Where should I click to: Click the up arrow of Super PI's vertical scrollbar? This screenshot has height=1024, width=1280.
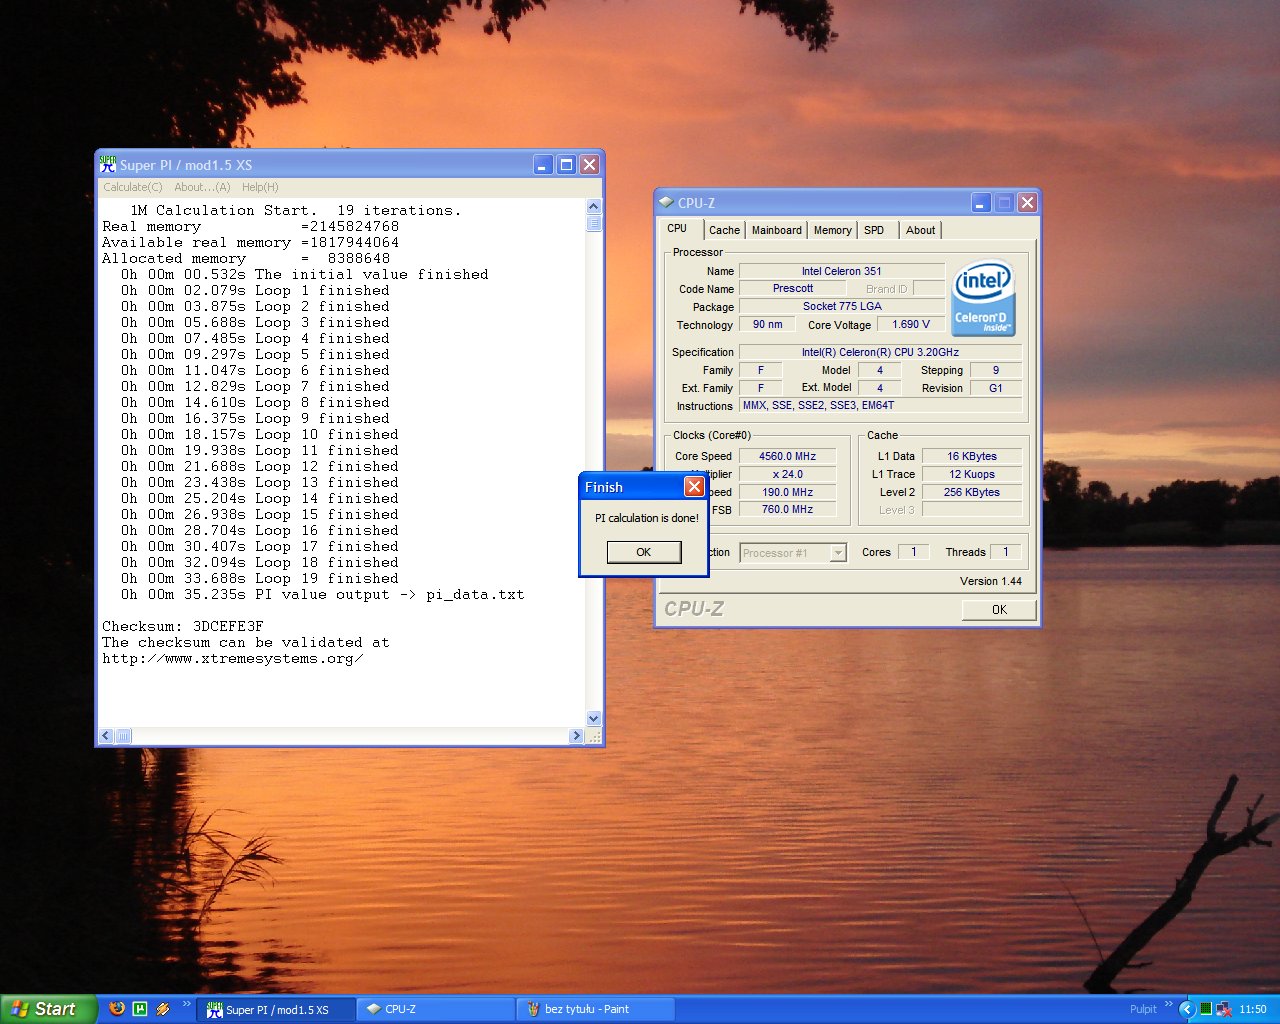(x=594, y=207)
